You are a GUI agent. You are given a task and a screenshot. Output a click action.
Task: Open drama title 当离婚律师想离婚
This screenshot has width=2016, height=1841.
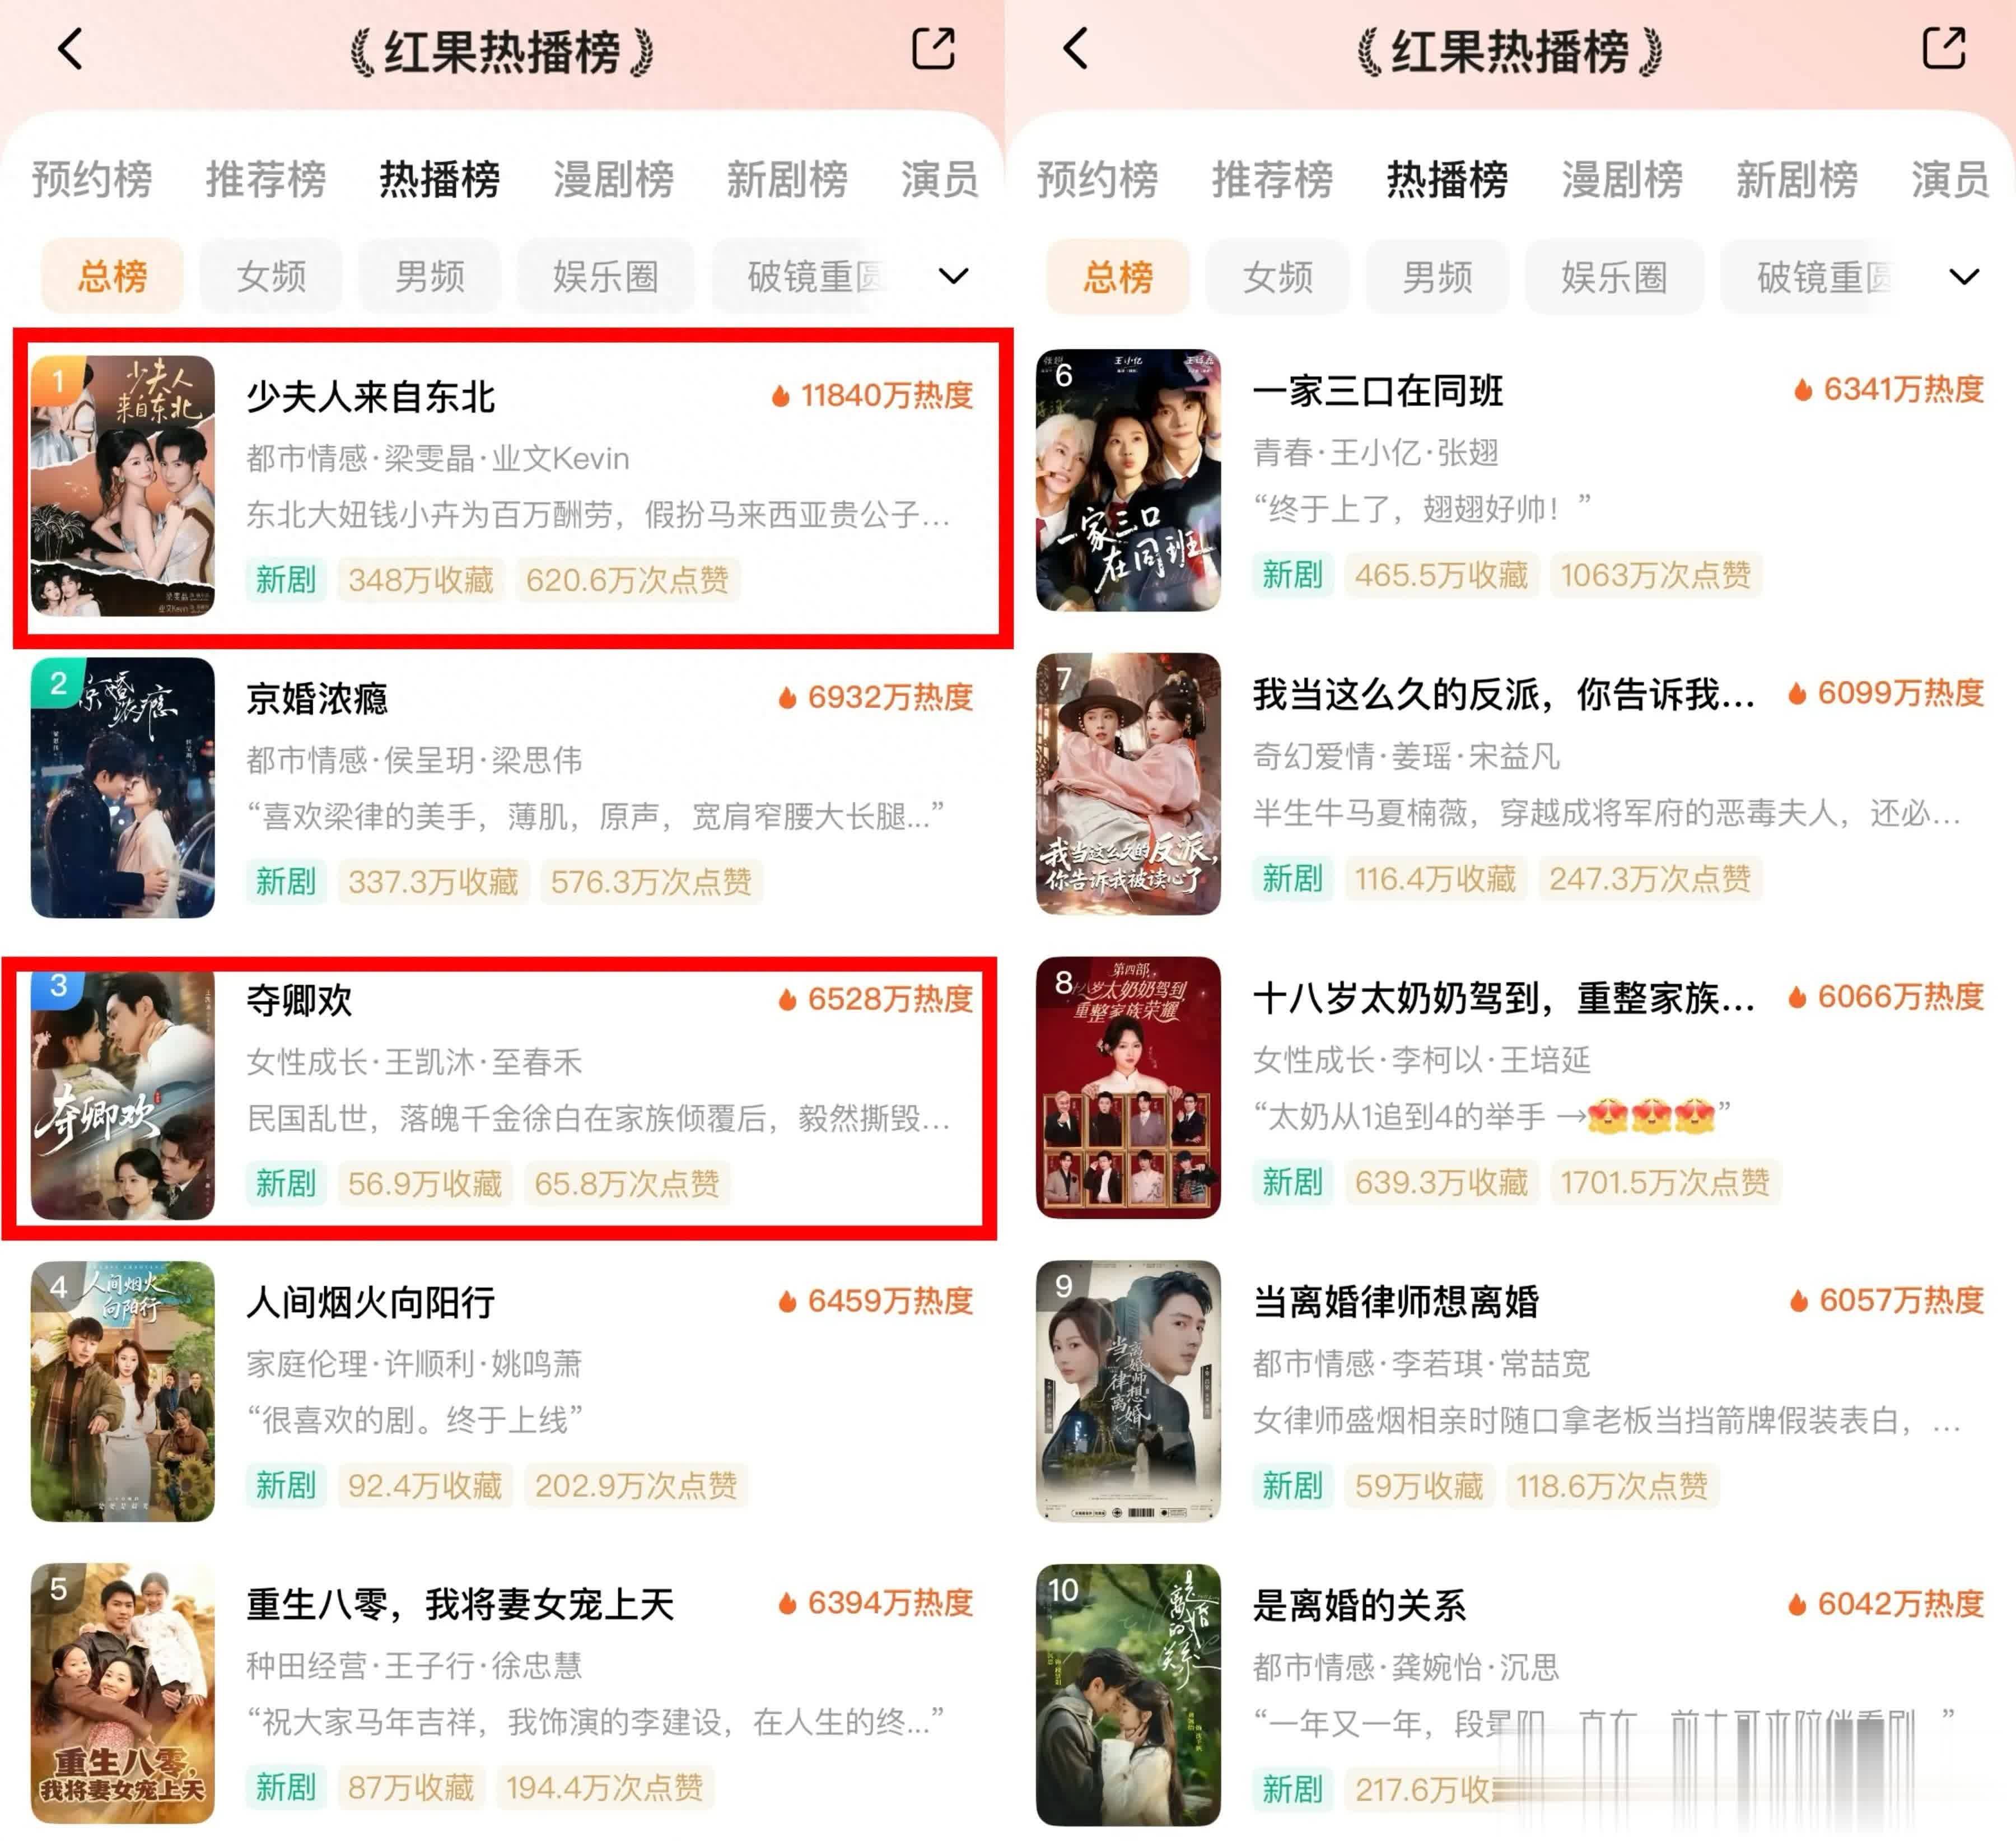click(1396, 1302)
